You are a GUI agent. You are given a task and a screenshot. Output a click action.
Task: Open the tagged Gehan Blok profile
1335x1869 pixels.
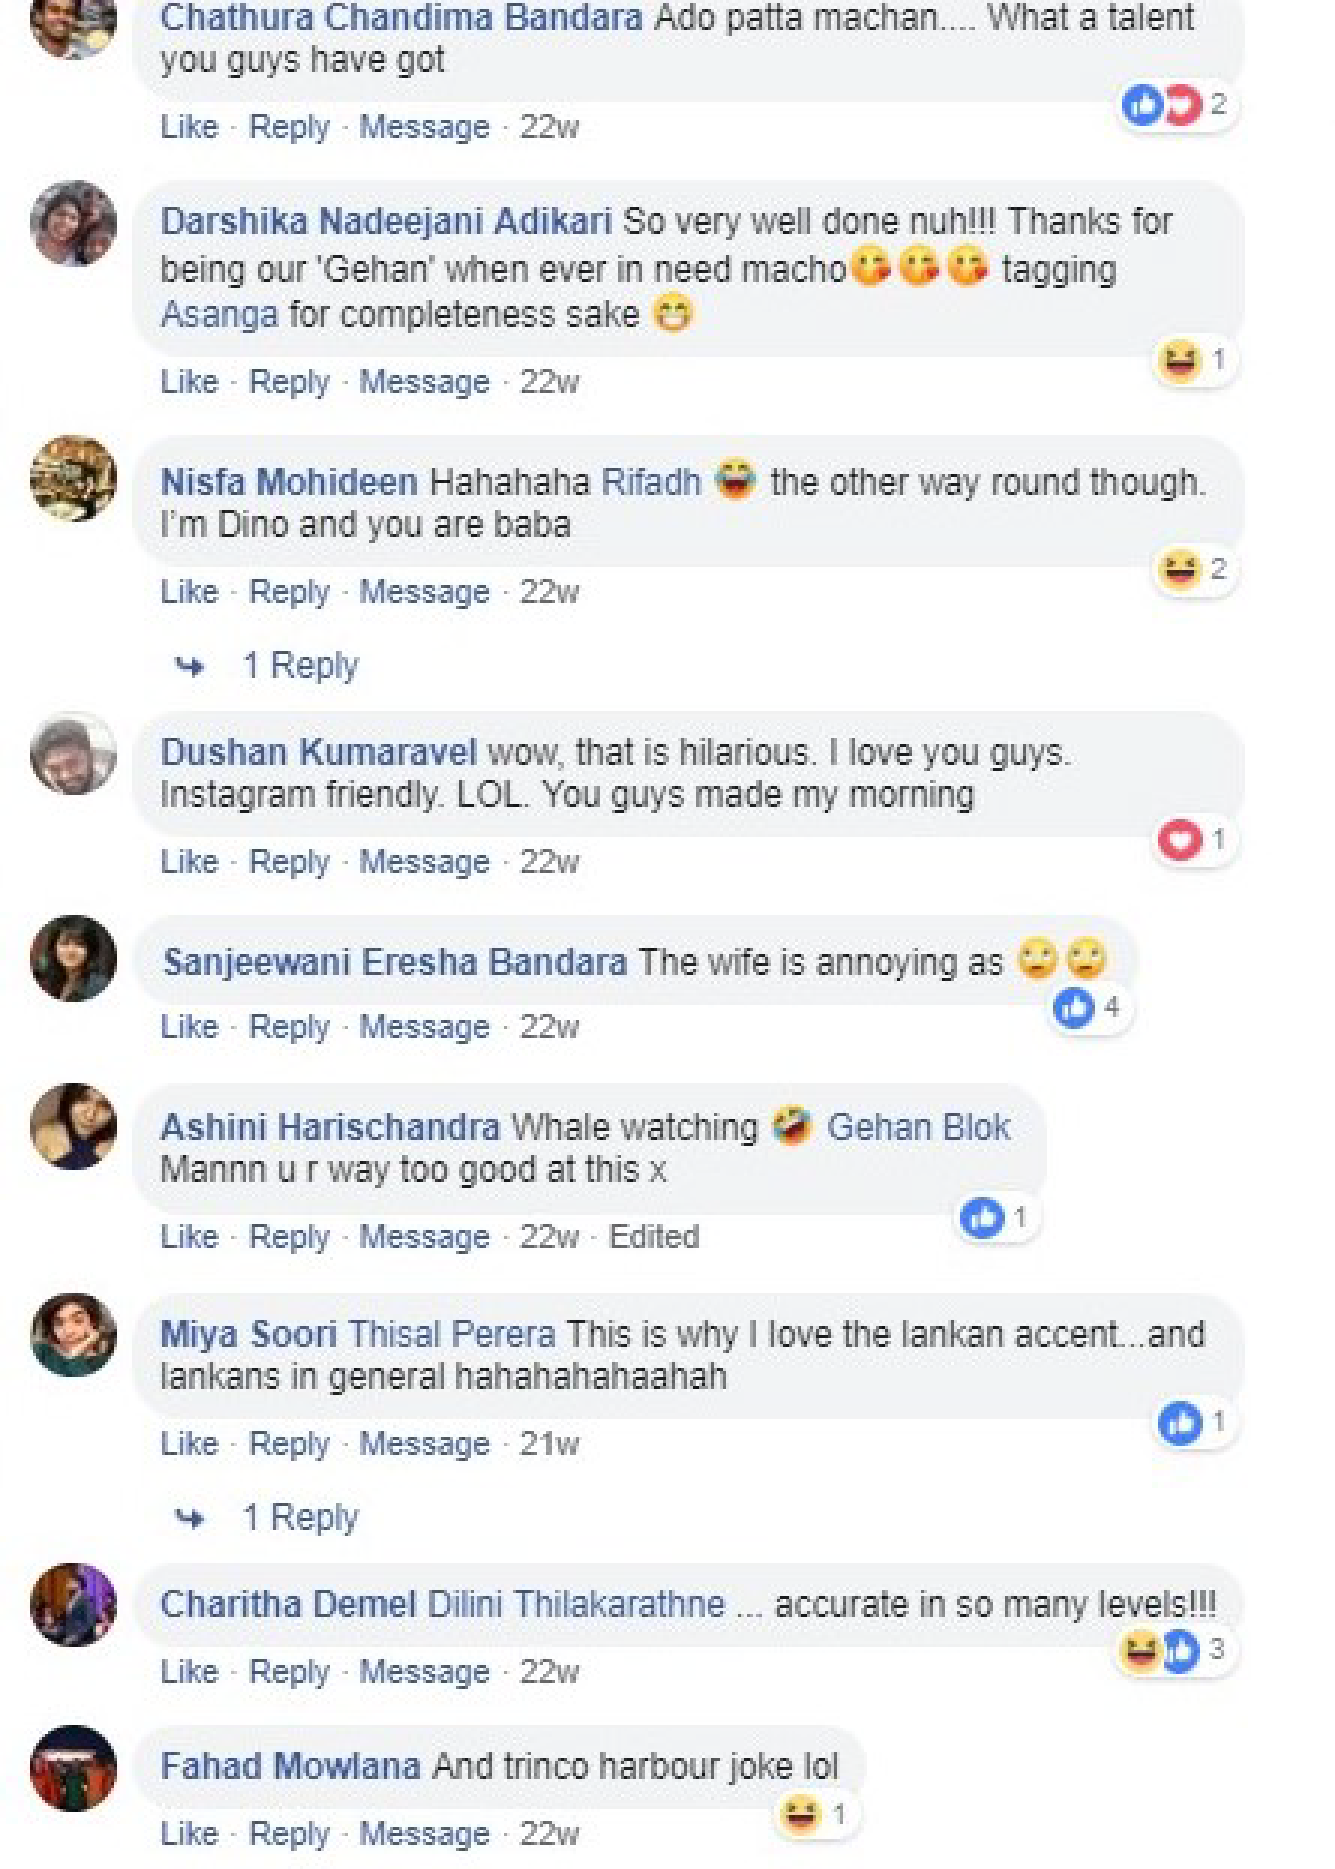pyautogui.click(x=918, y=1128)
